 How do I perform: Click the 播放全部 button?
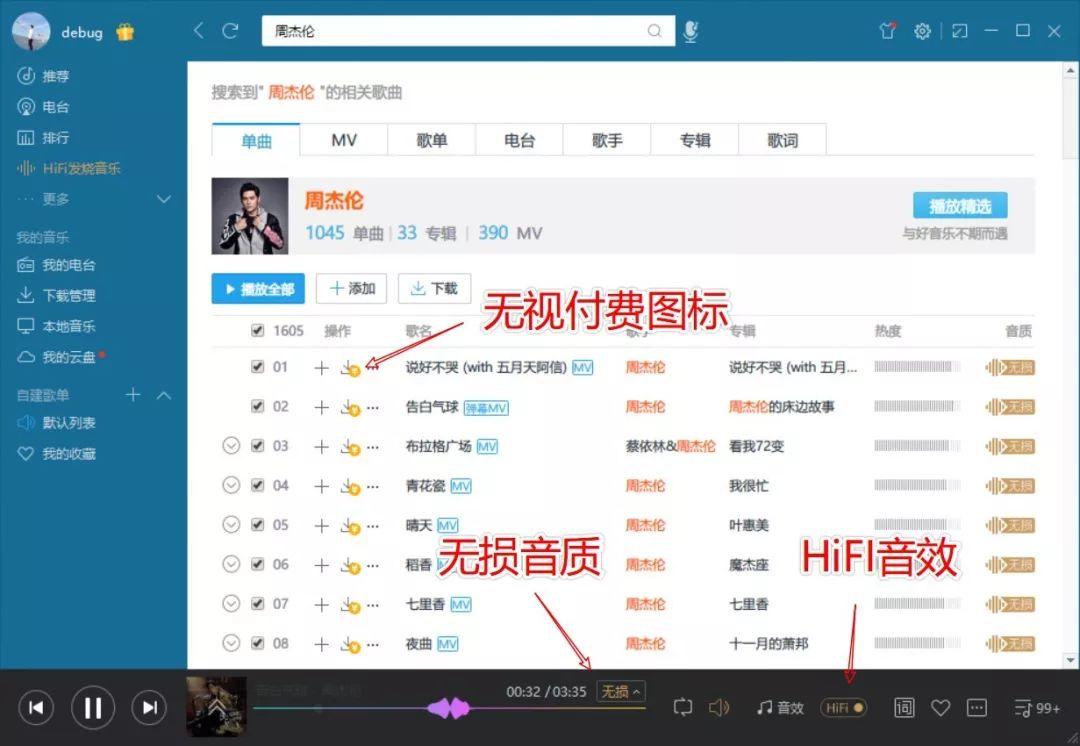coord(258,289)
